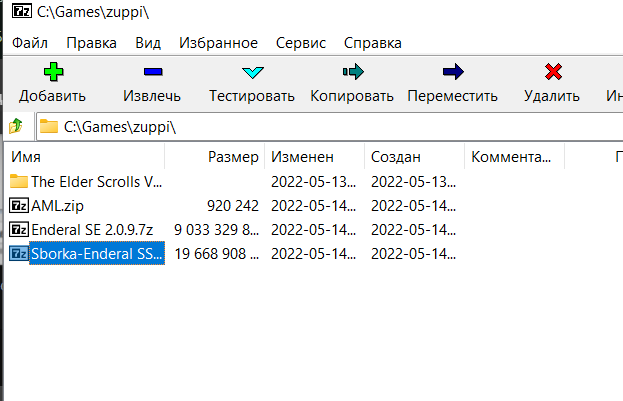Sort by Изменен column header
This screenshot has height=401, width=623.
coord(314,157)
